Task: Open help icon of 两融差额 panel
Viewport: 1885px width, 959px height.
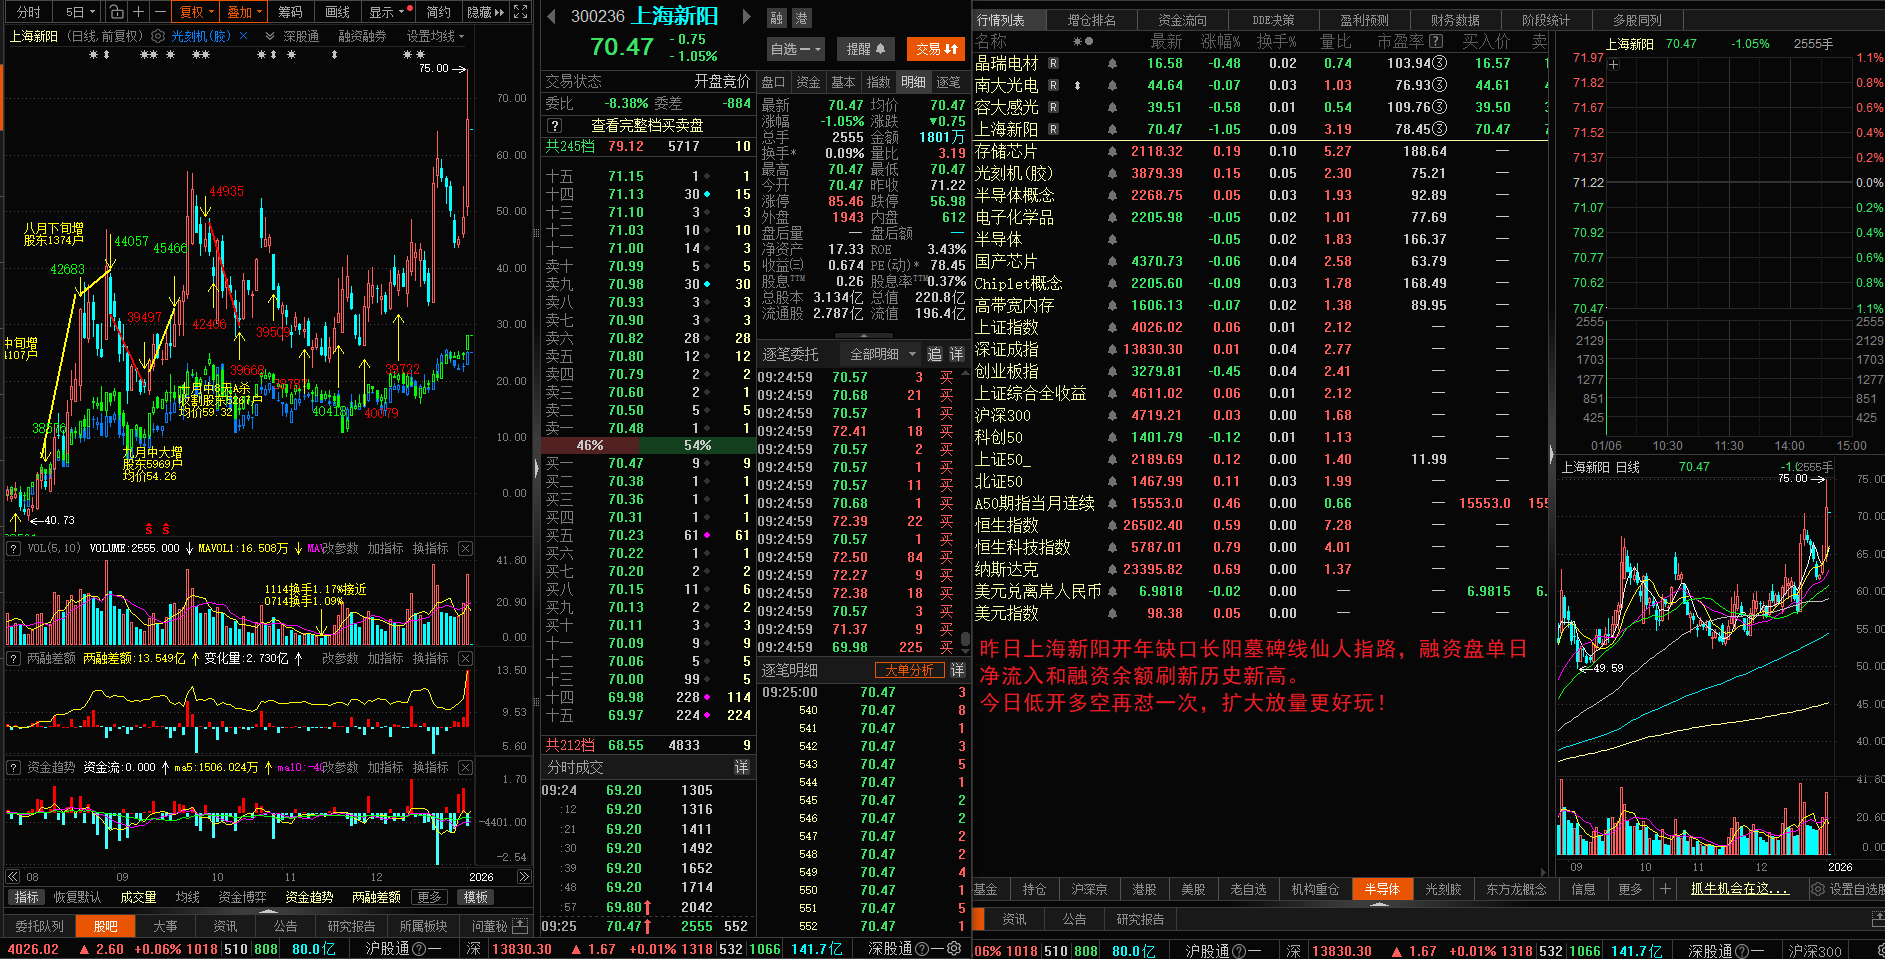Action: (x=14, y=658)
